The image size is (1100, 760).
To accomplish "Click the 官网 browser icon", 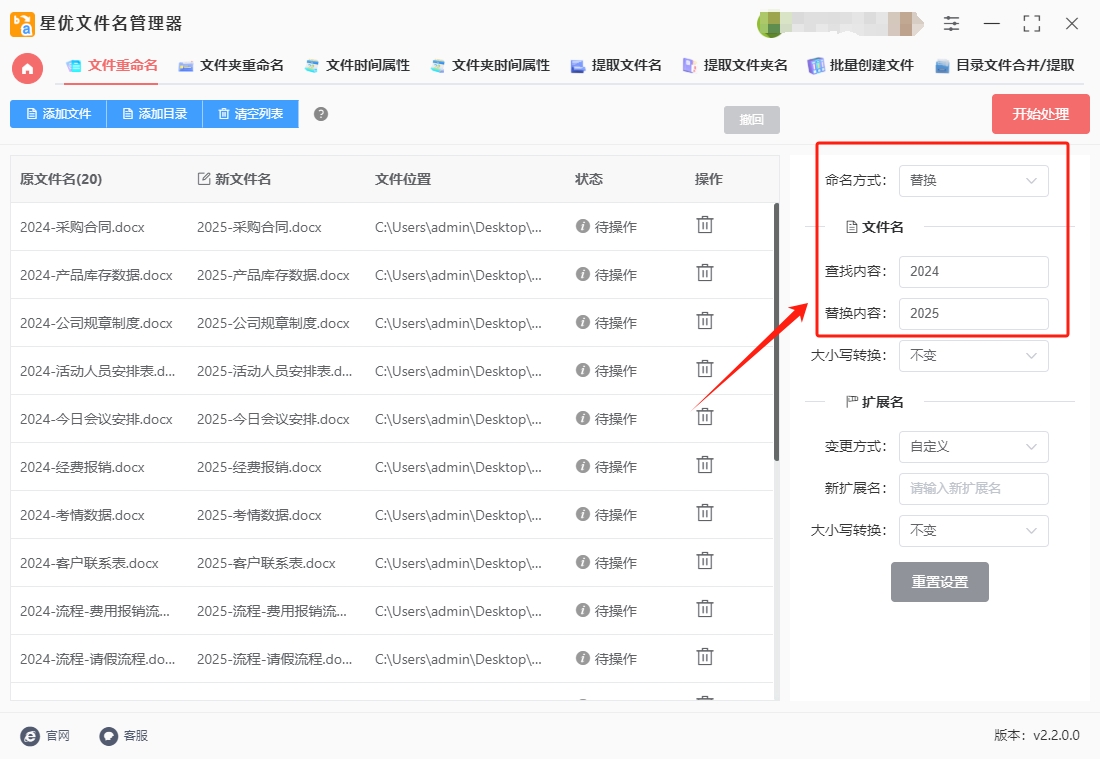I will (30, 735).
